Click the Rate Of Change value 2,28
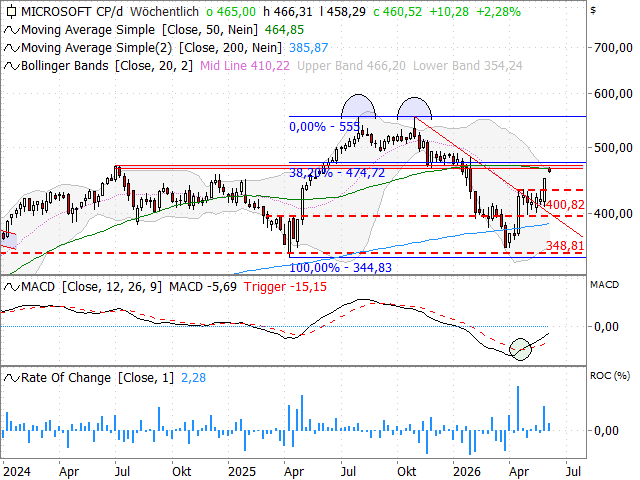Viewport: 640px width, 480px height. coord(193,378)
